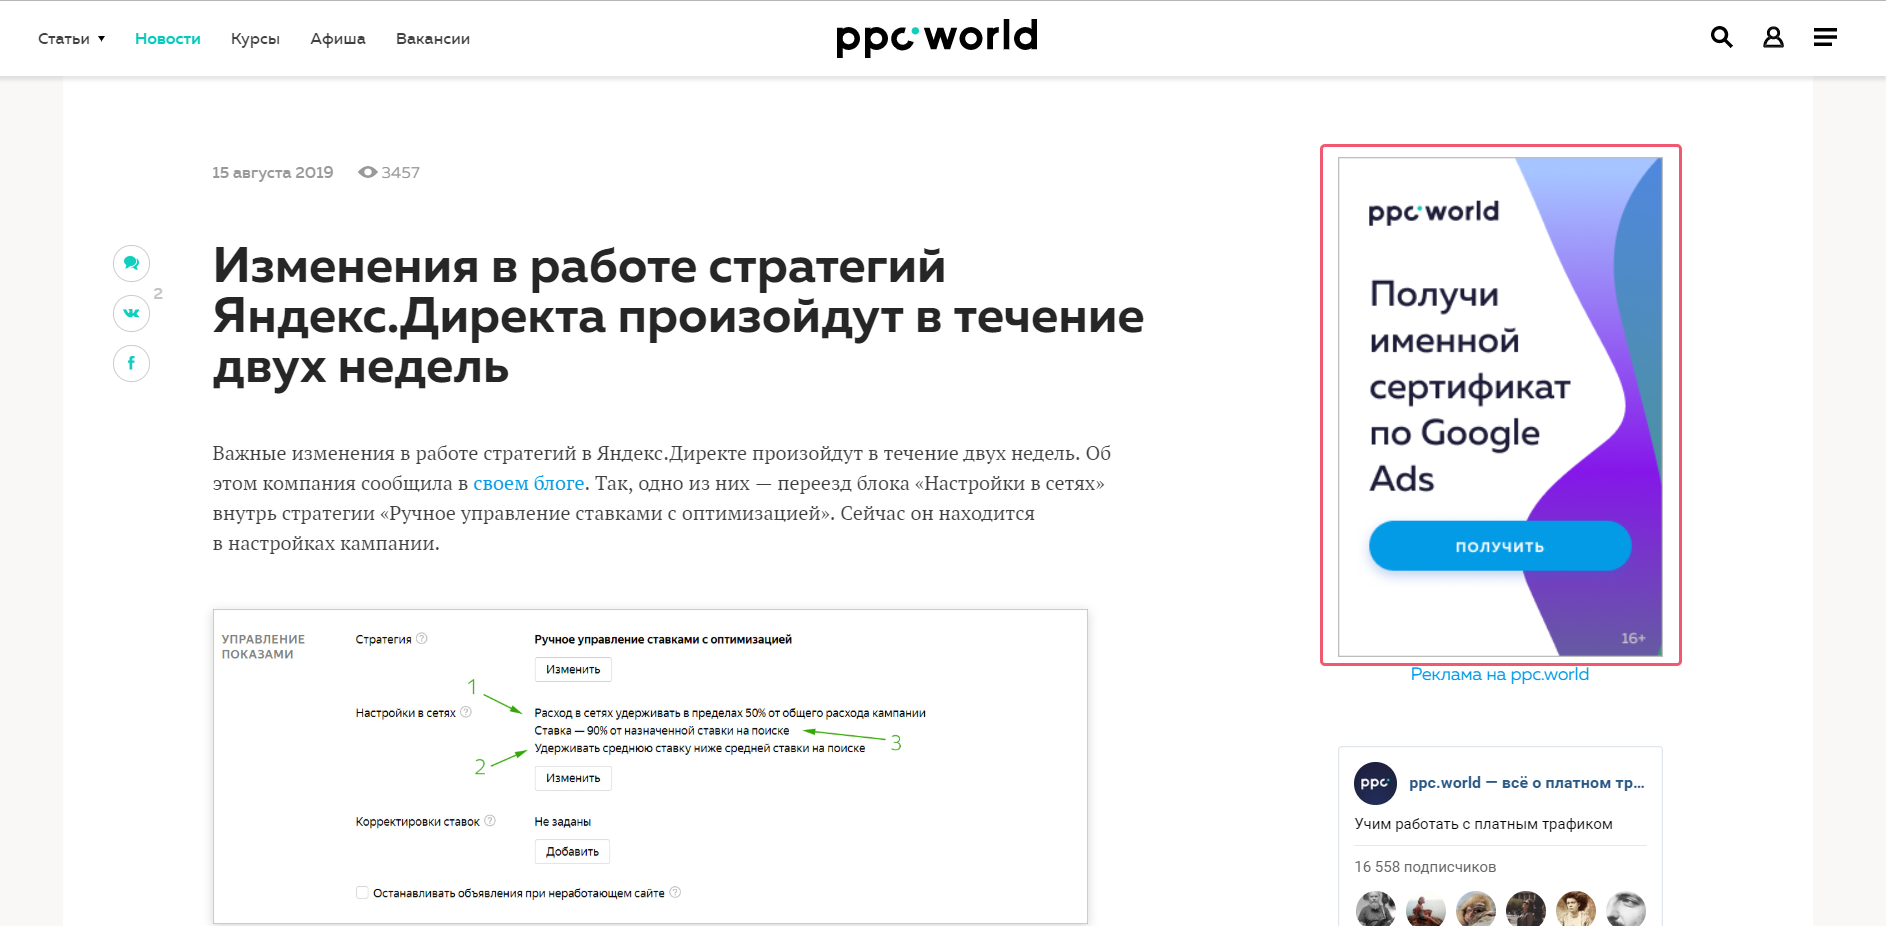Image resolution: width=1886 pixels, height=926 pixels.
Task: Click the comments bubble share icon
Action: (x=131, y=263)
